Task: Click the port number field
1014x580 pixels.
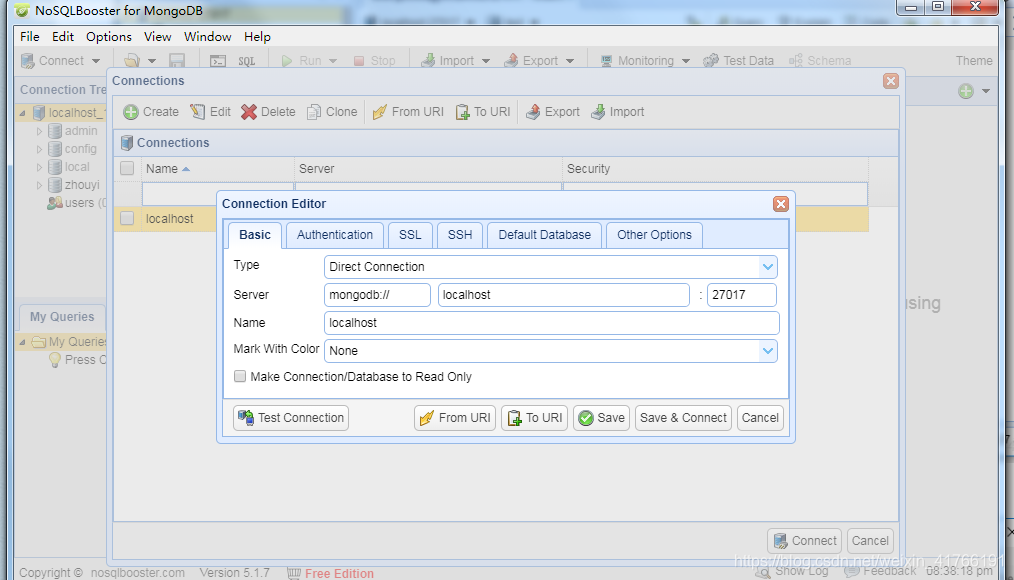Action: click(x=741, y=295)
